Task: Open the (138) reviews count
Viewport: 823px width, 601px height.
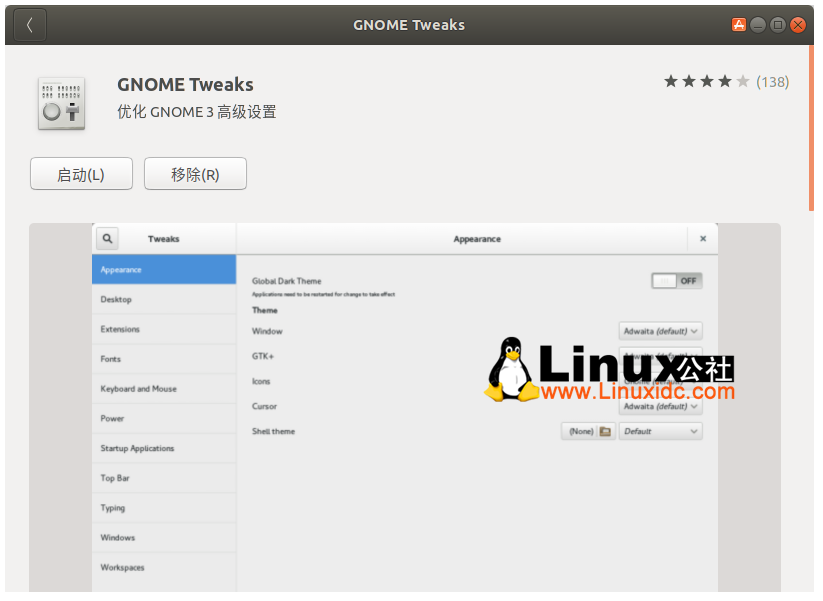Action: 772,82
